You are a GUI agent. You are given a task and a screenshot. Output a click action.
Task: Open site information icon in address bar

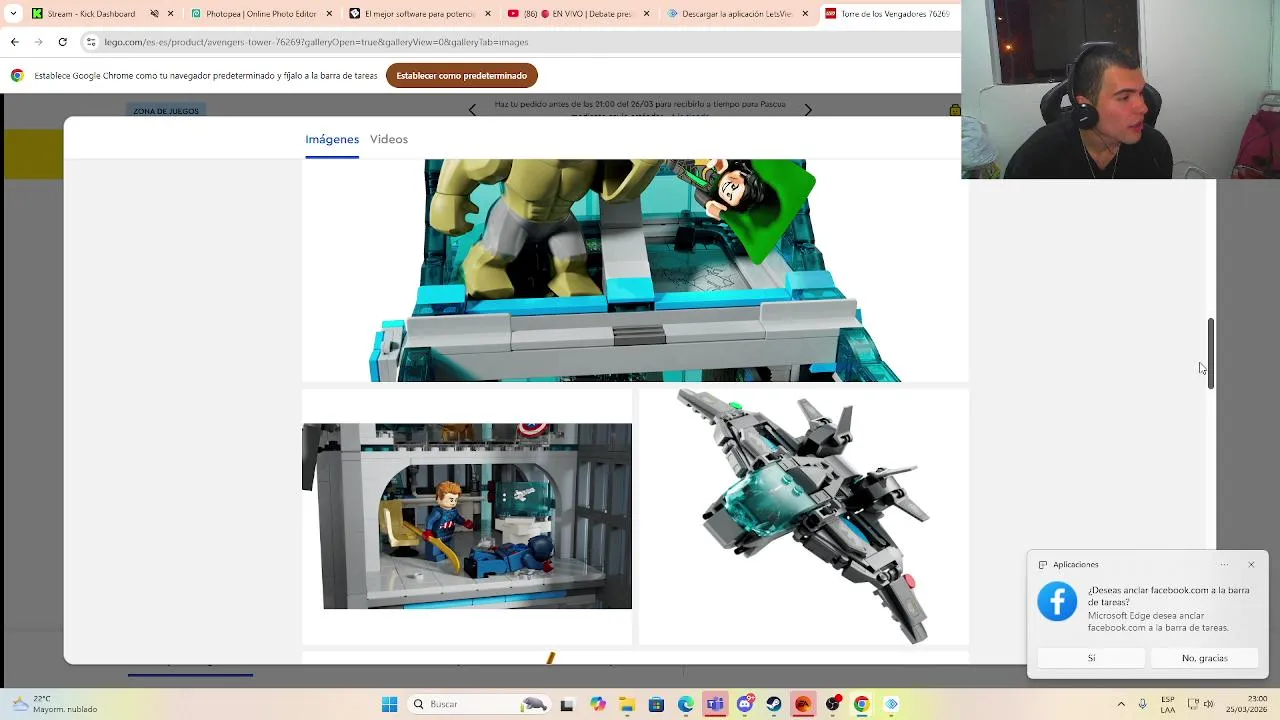tap(91, 42)
